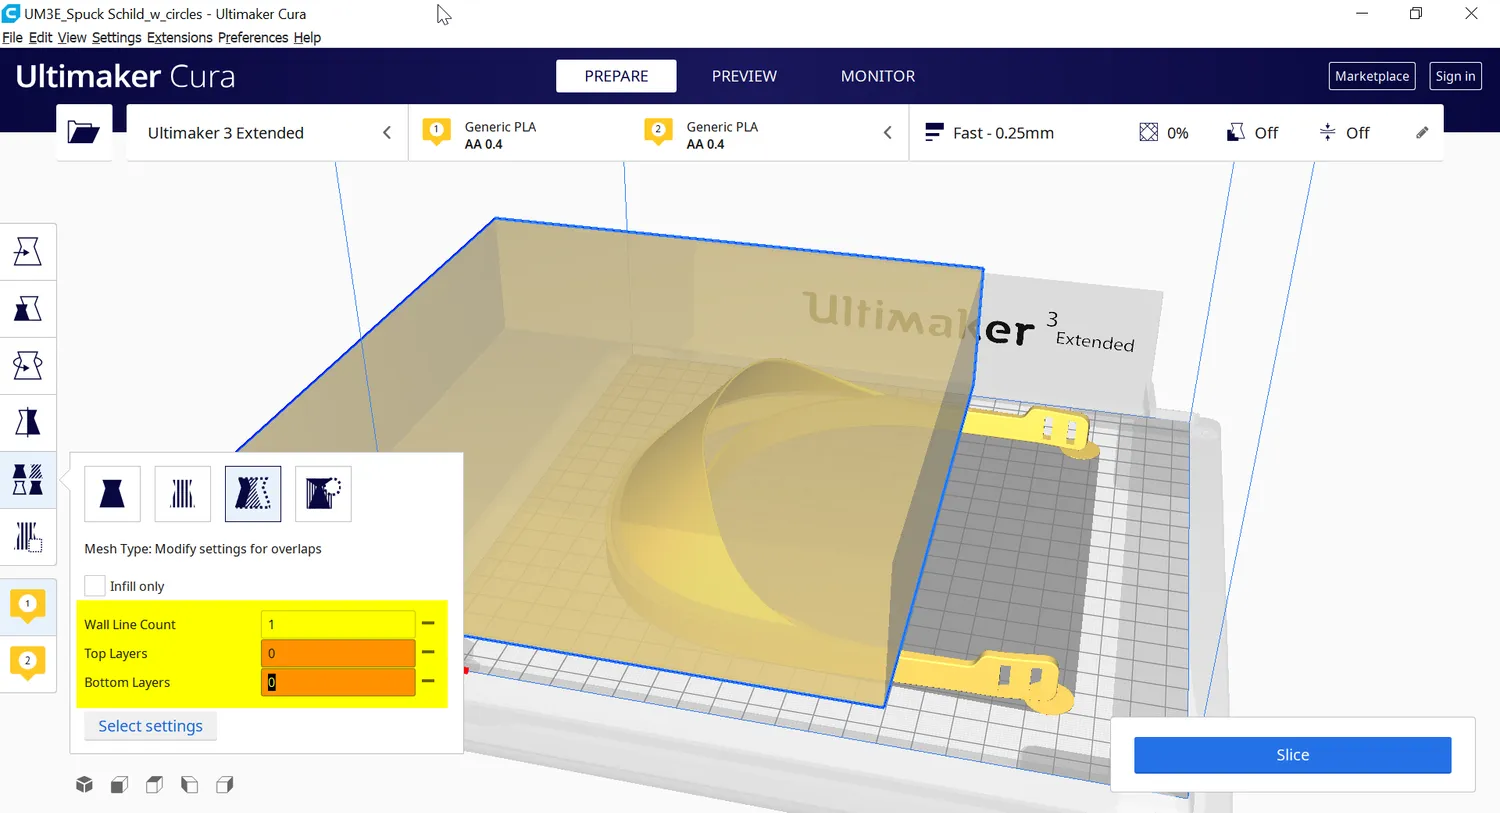Open the Marketplace

pos(1372,76)
